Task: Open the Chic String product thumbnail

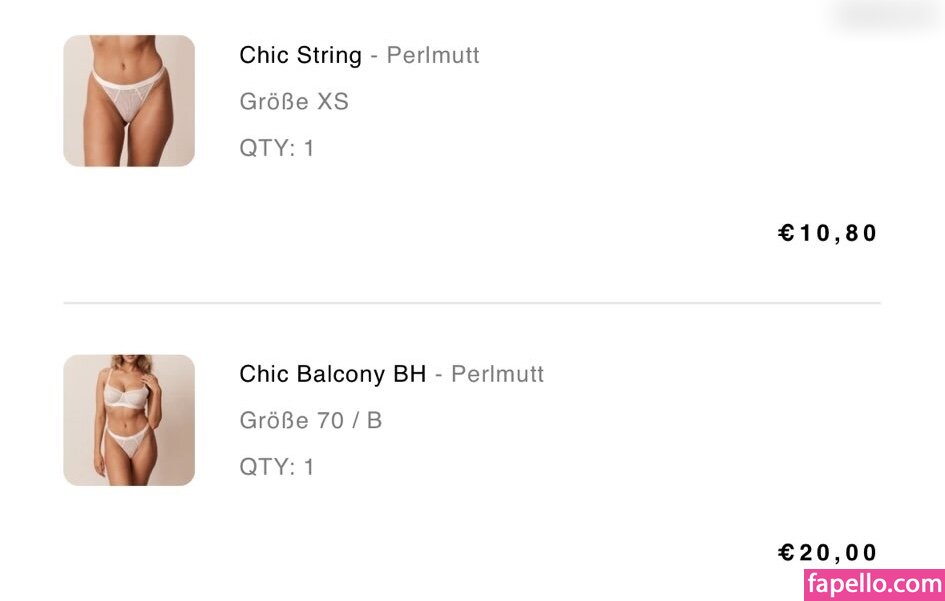Action: pyautogui.click(x=129, y=101)
